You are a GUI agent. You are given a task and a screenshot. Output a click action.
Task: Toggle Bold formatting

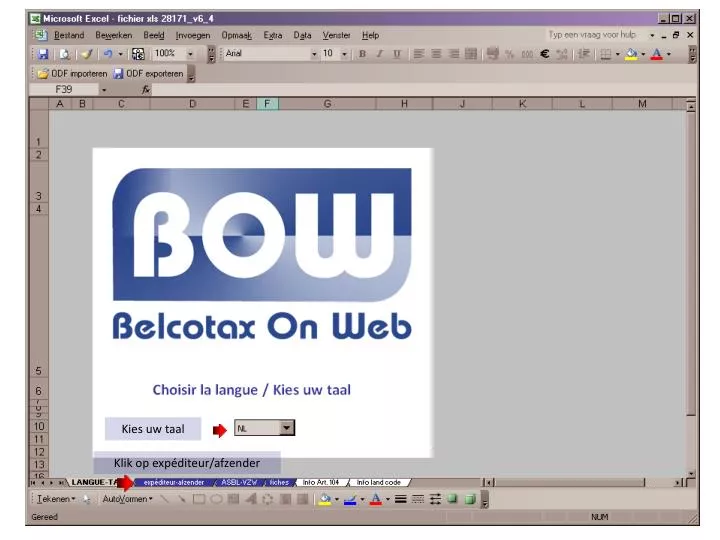pos(362,54)
